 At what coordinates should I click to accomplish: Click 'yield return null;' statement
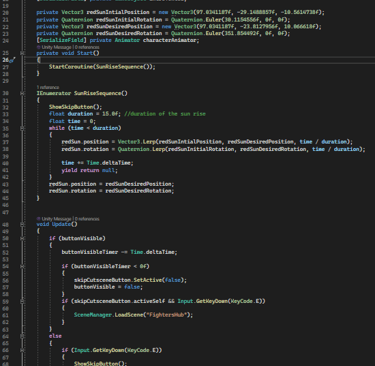(x=89, y=170)
